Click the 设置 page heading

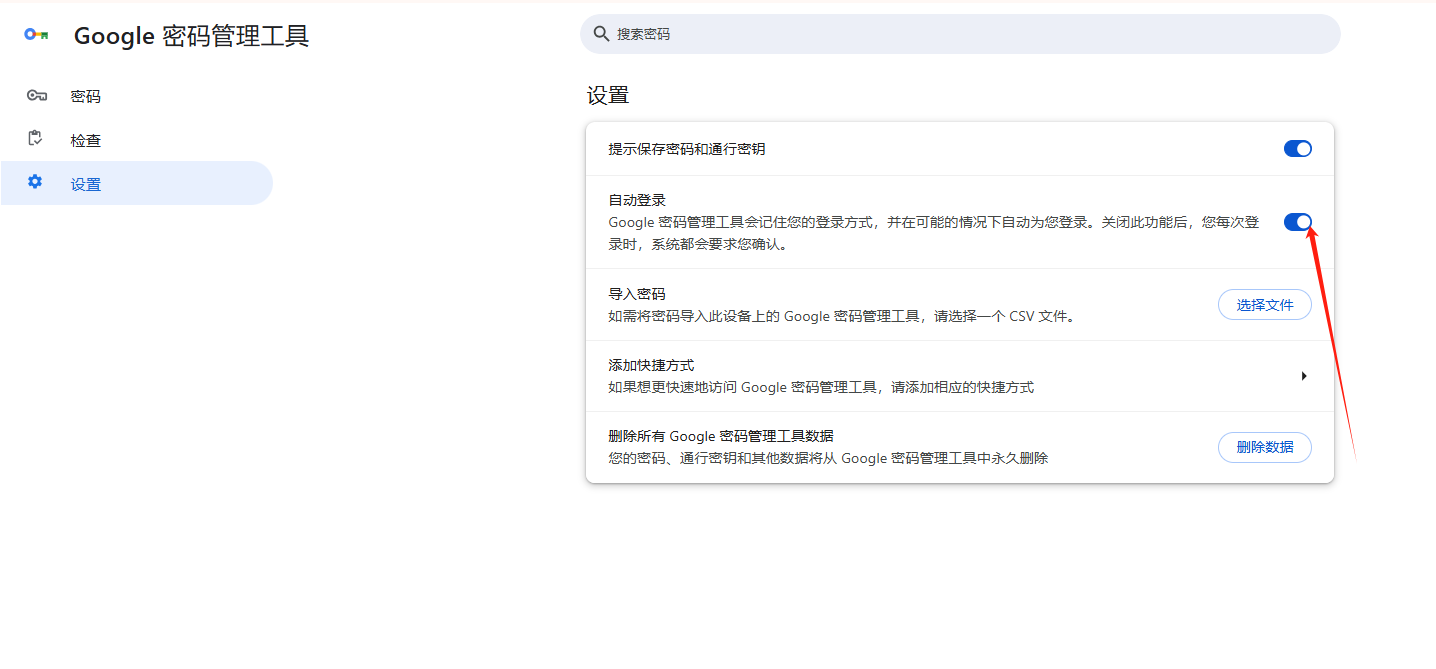tap(608, 96)
